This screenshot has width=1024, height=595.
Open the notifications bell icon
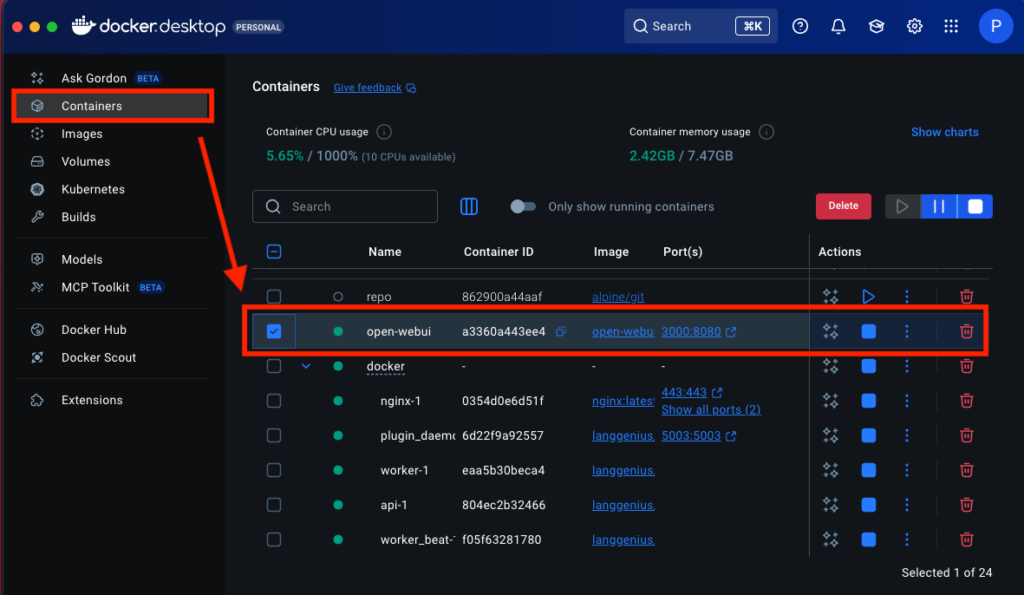point(838,27)
